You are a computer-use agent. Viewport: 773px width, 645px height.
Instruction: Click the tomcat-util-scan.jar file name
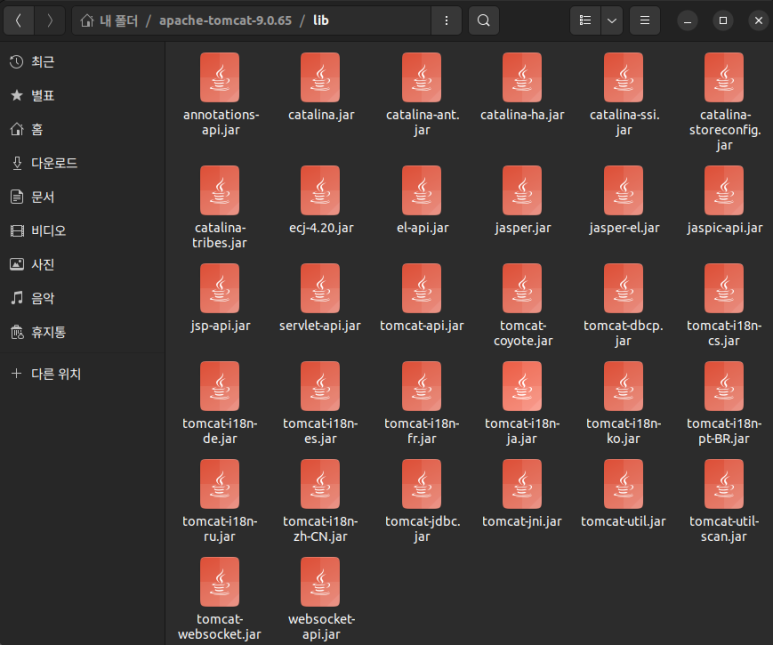tap(724, 529)
